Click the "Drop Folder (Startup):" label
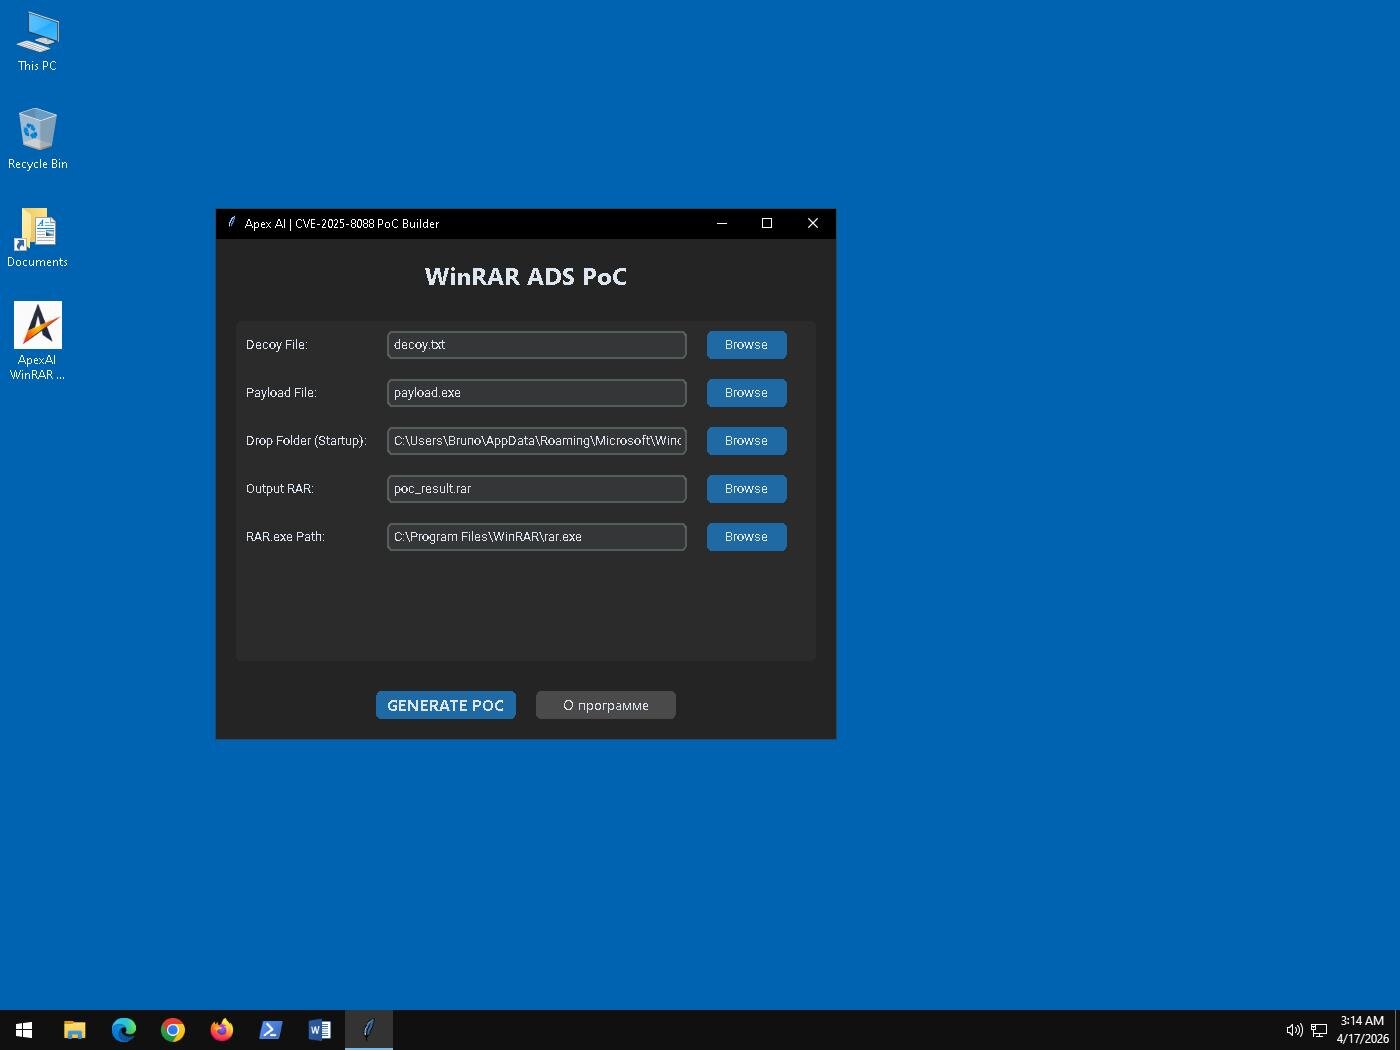 [x=306, y=441]
